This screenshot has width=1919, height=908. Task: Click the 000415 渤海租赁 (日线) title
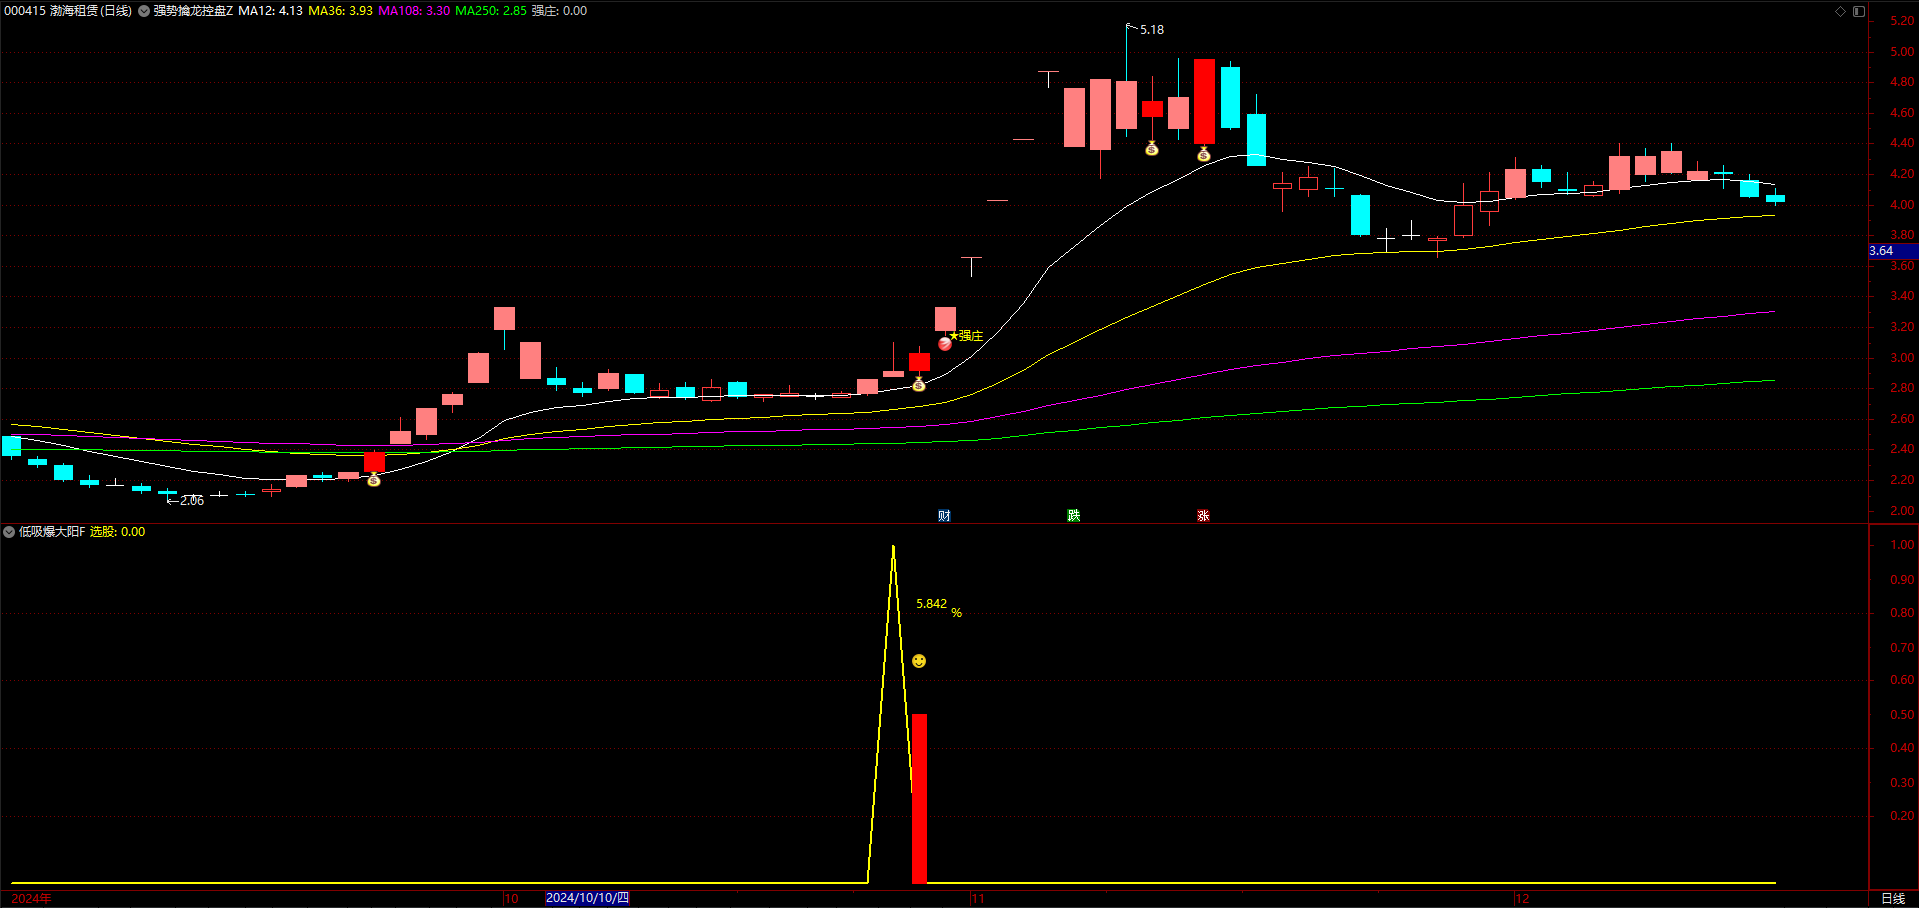[x=68, y=11]
